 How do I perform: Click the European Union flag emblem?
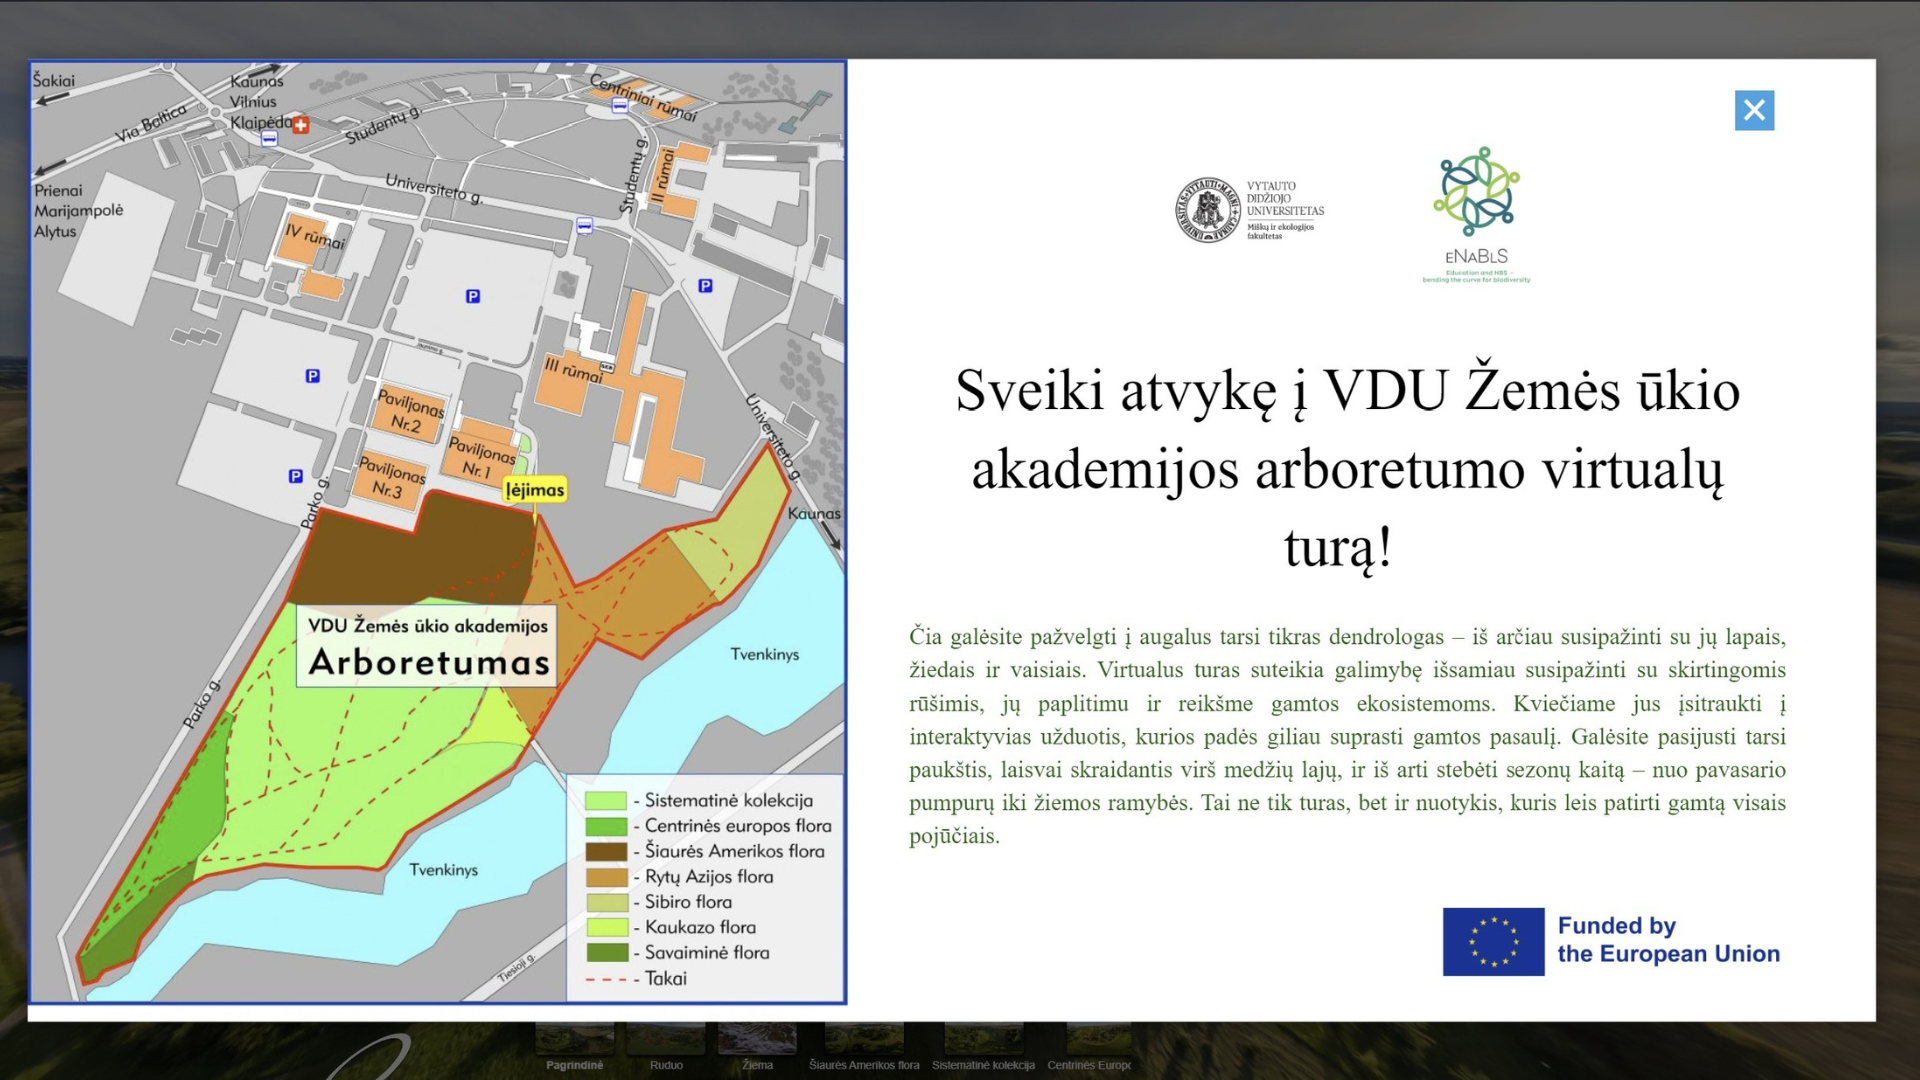click(x=1493, y=941)
